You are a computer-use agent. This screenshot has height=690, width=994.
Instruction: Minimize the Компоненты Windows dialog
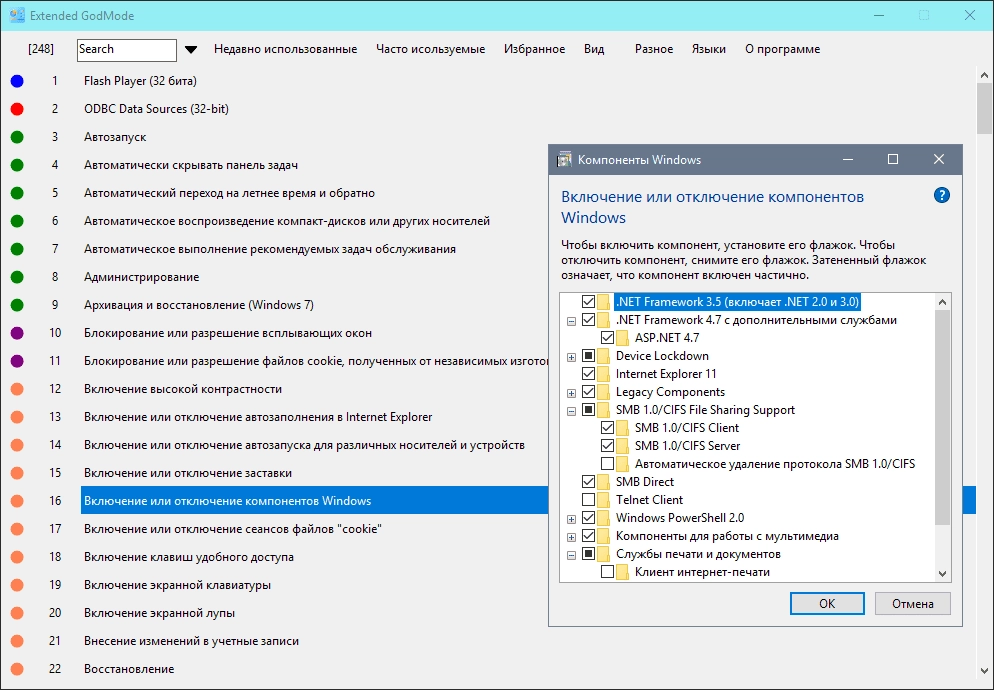847,159
